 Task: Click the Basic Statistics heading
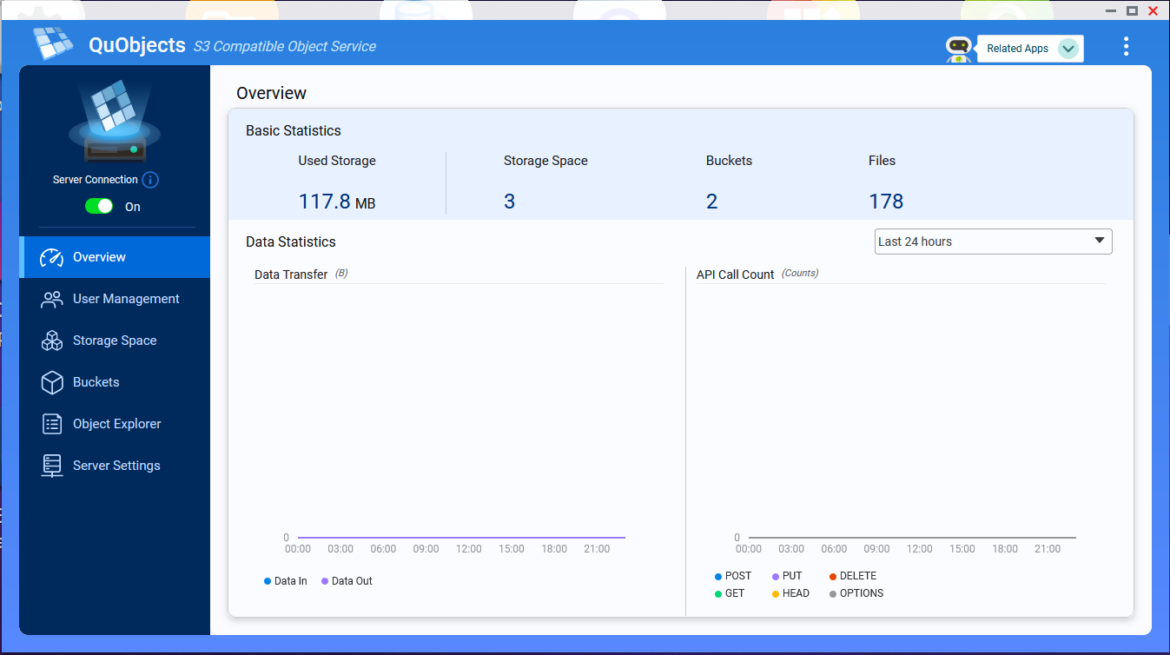(x=293, y=131)
